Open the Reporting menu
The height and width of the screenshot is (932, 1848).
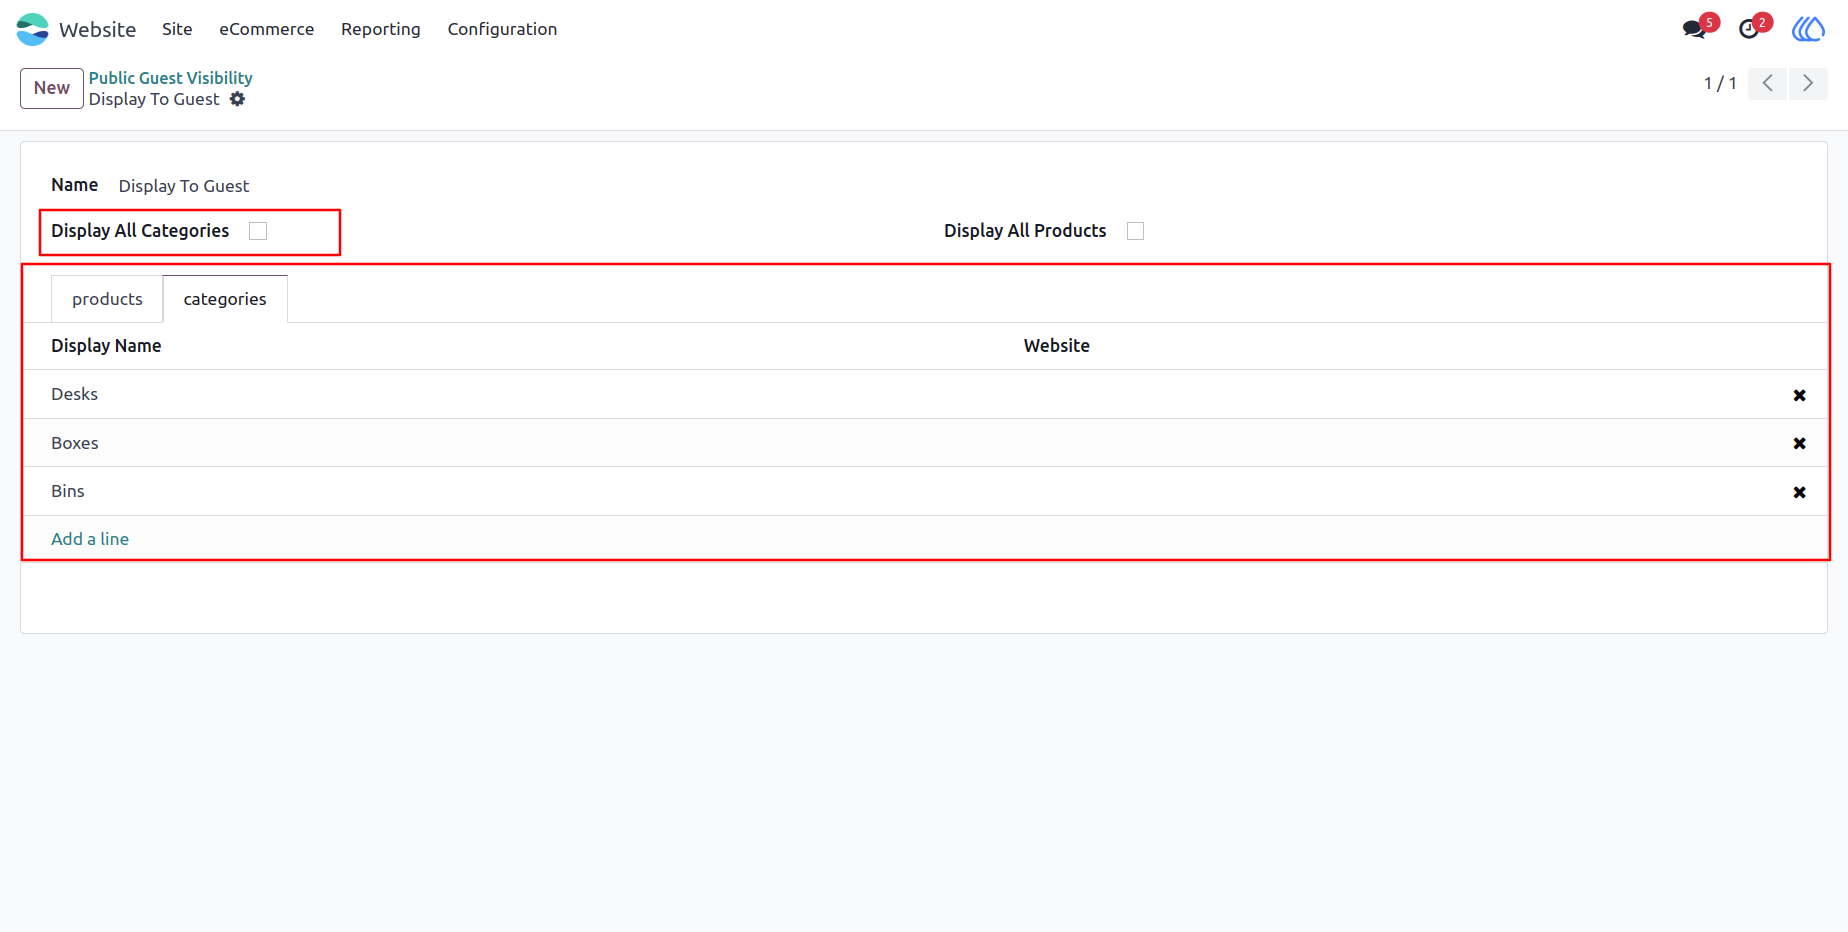coord(381,29)
